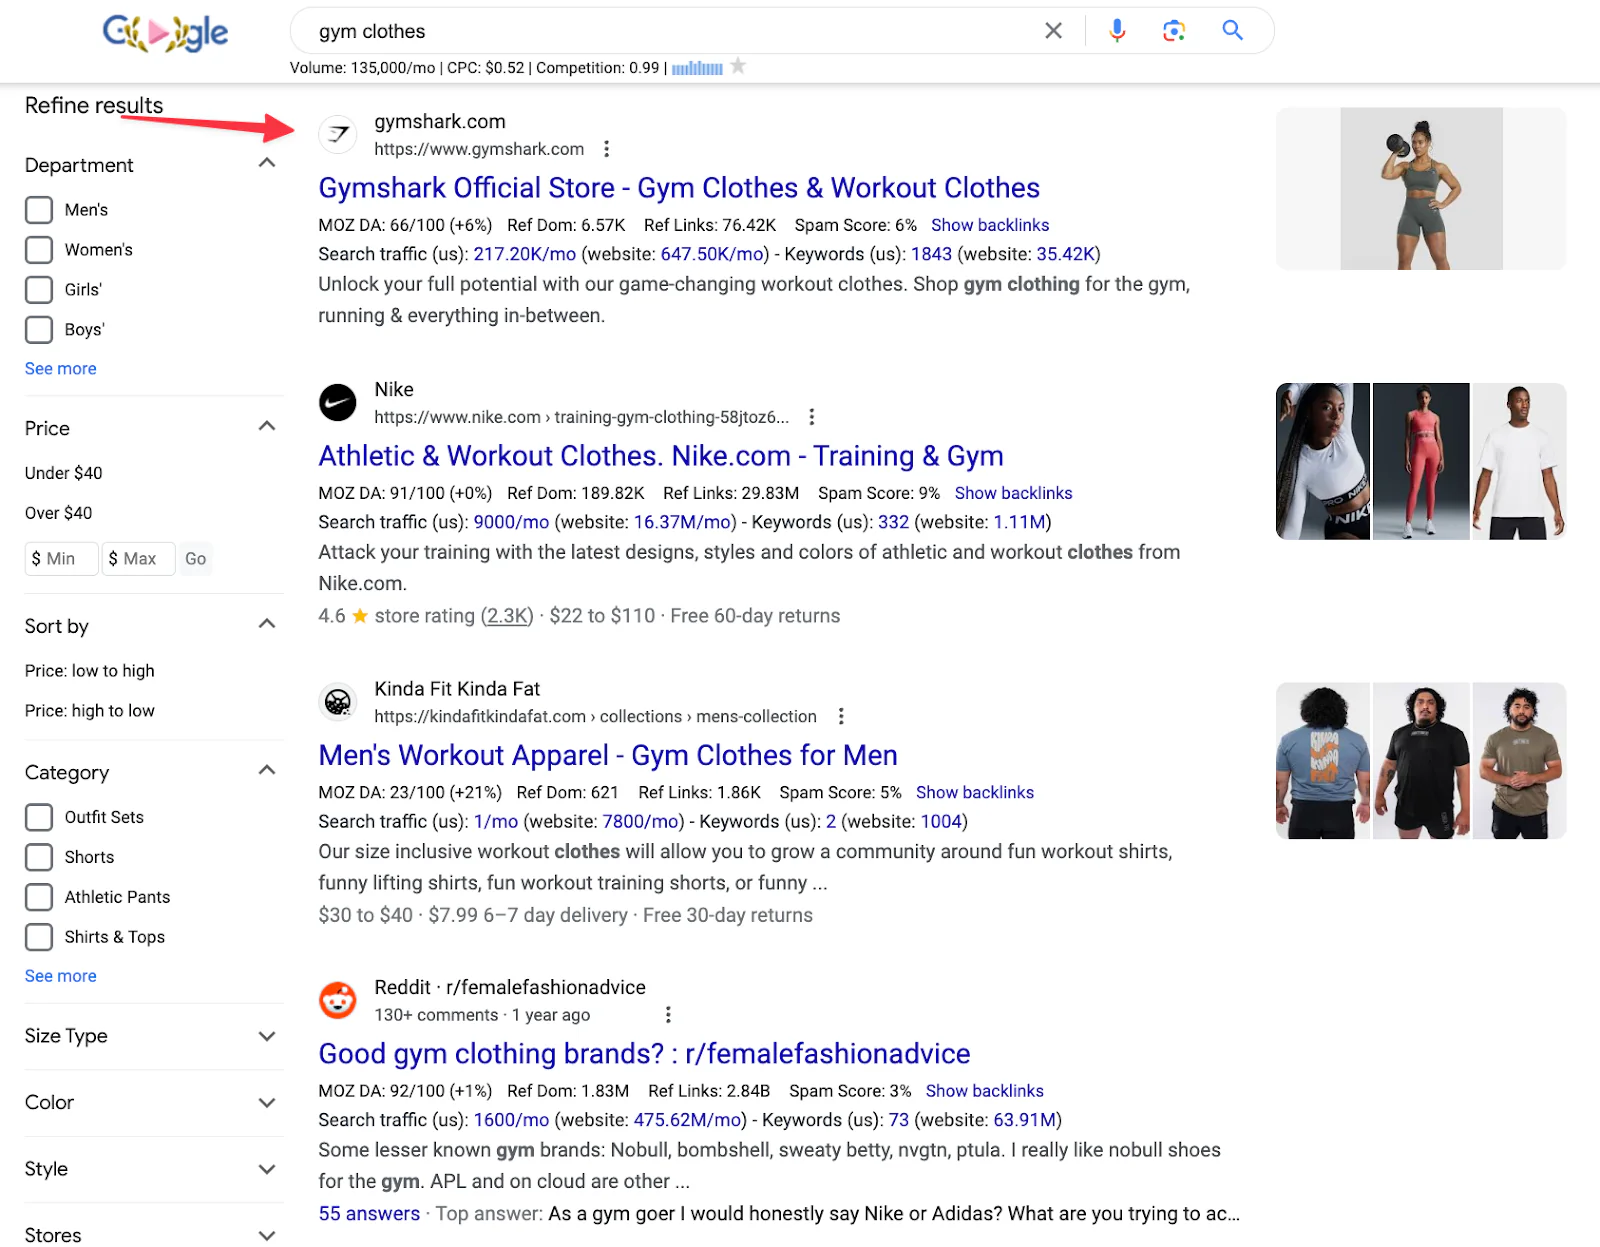Click the magnifying glass search icon
The height and width of the screenshot is (1247, 1600).
pyautogui.click(x=1232, y=30)
